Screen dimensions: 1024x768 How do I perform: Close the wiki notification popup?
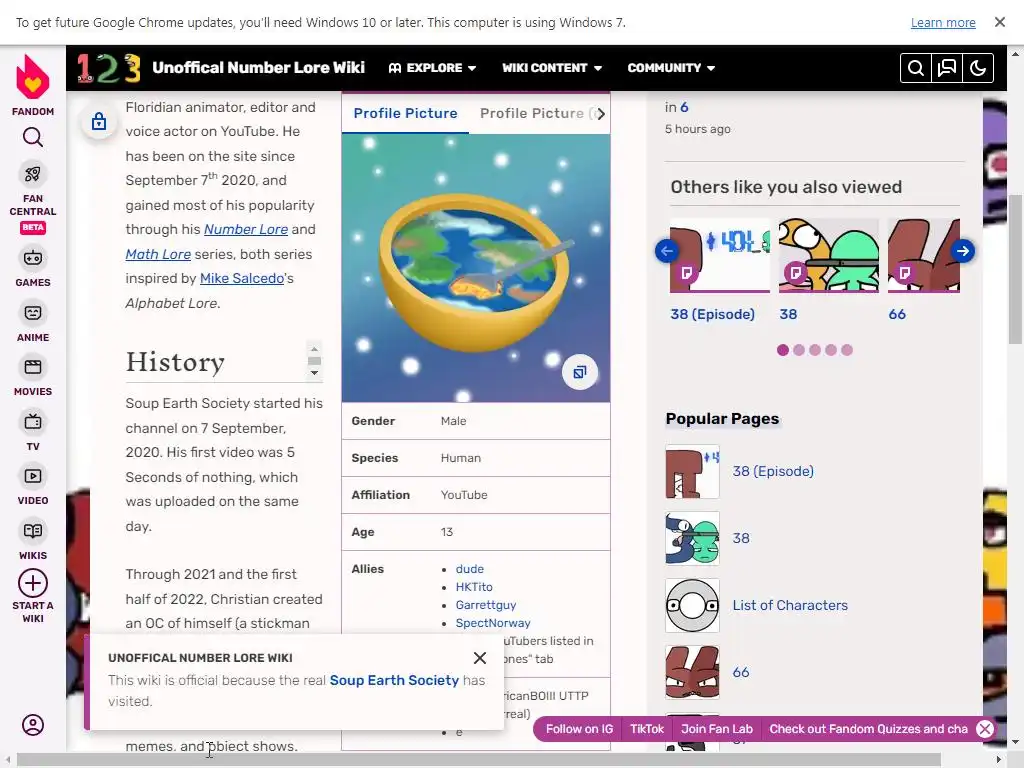(480, 658)
